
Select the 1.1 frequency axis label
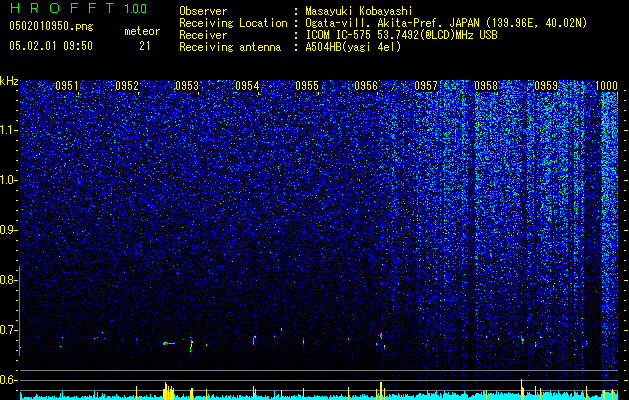point(7,130)
